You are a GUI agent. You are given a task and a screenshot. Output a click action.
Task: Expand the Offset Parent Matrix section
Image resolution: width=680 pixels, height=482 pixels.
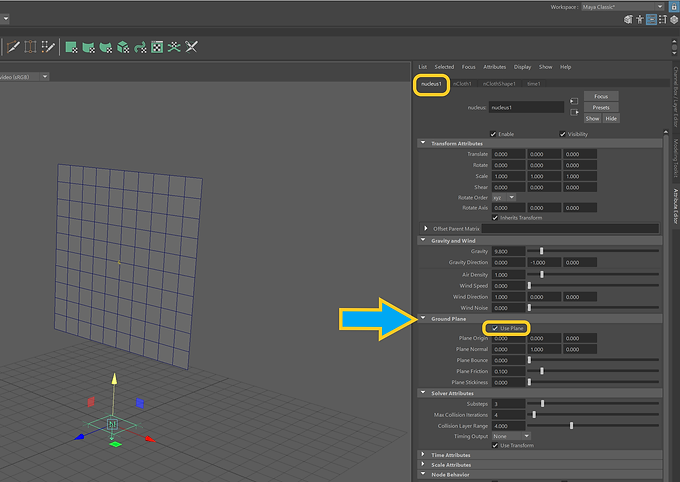point(425,228)
